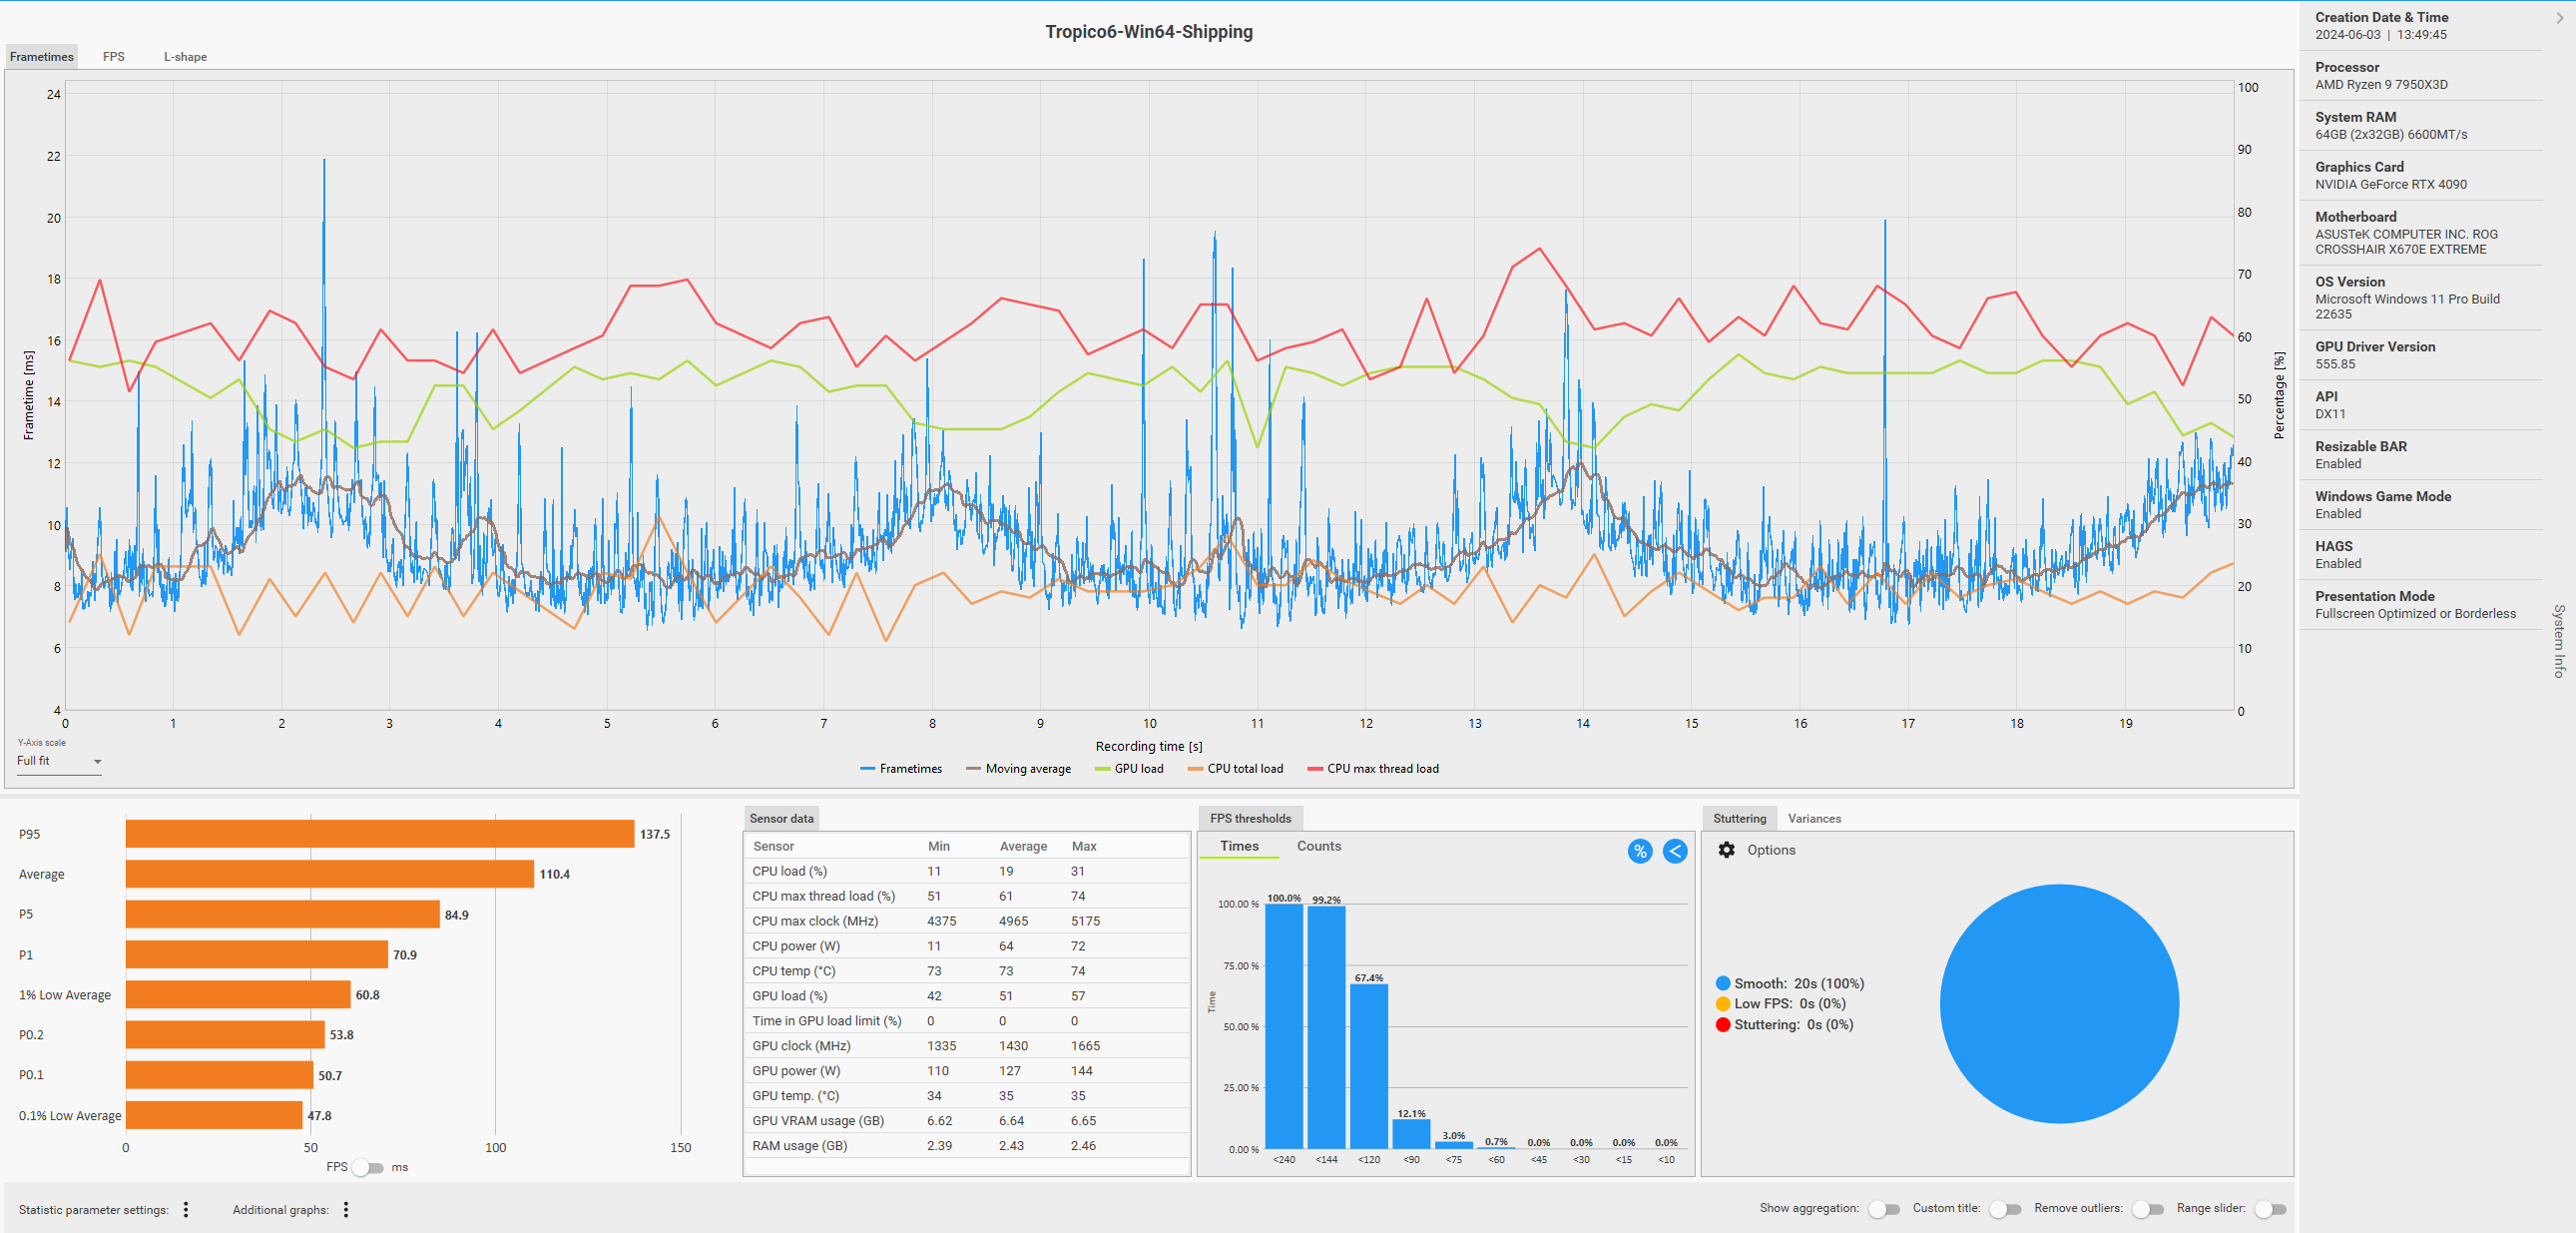Click the Stuttering red legend dot
The width and height of the screenshot is (2576, 1233).
pos(1722,1024)
